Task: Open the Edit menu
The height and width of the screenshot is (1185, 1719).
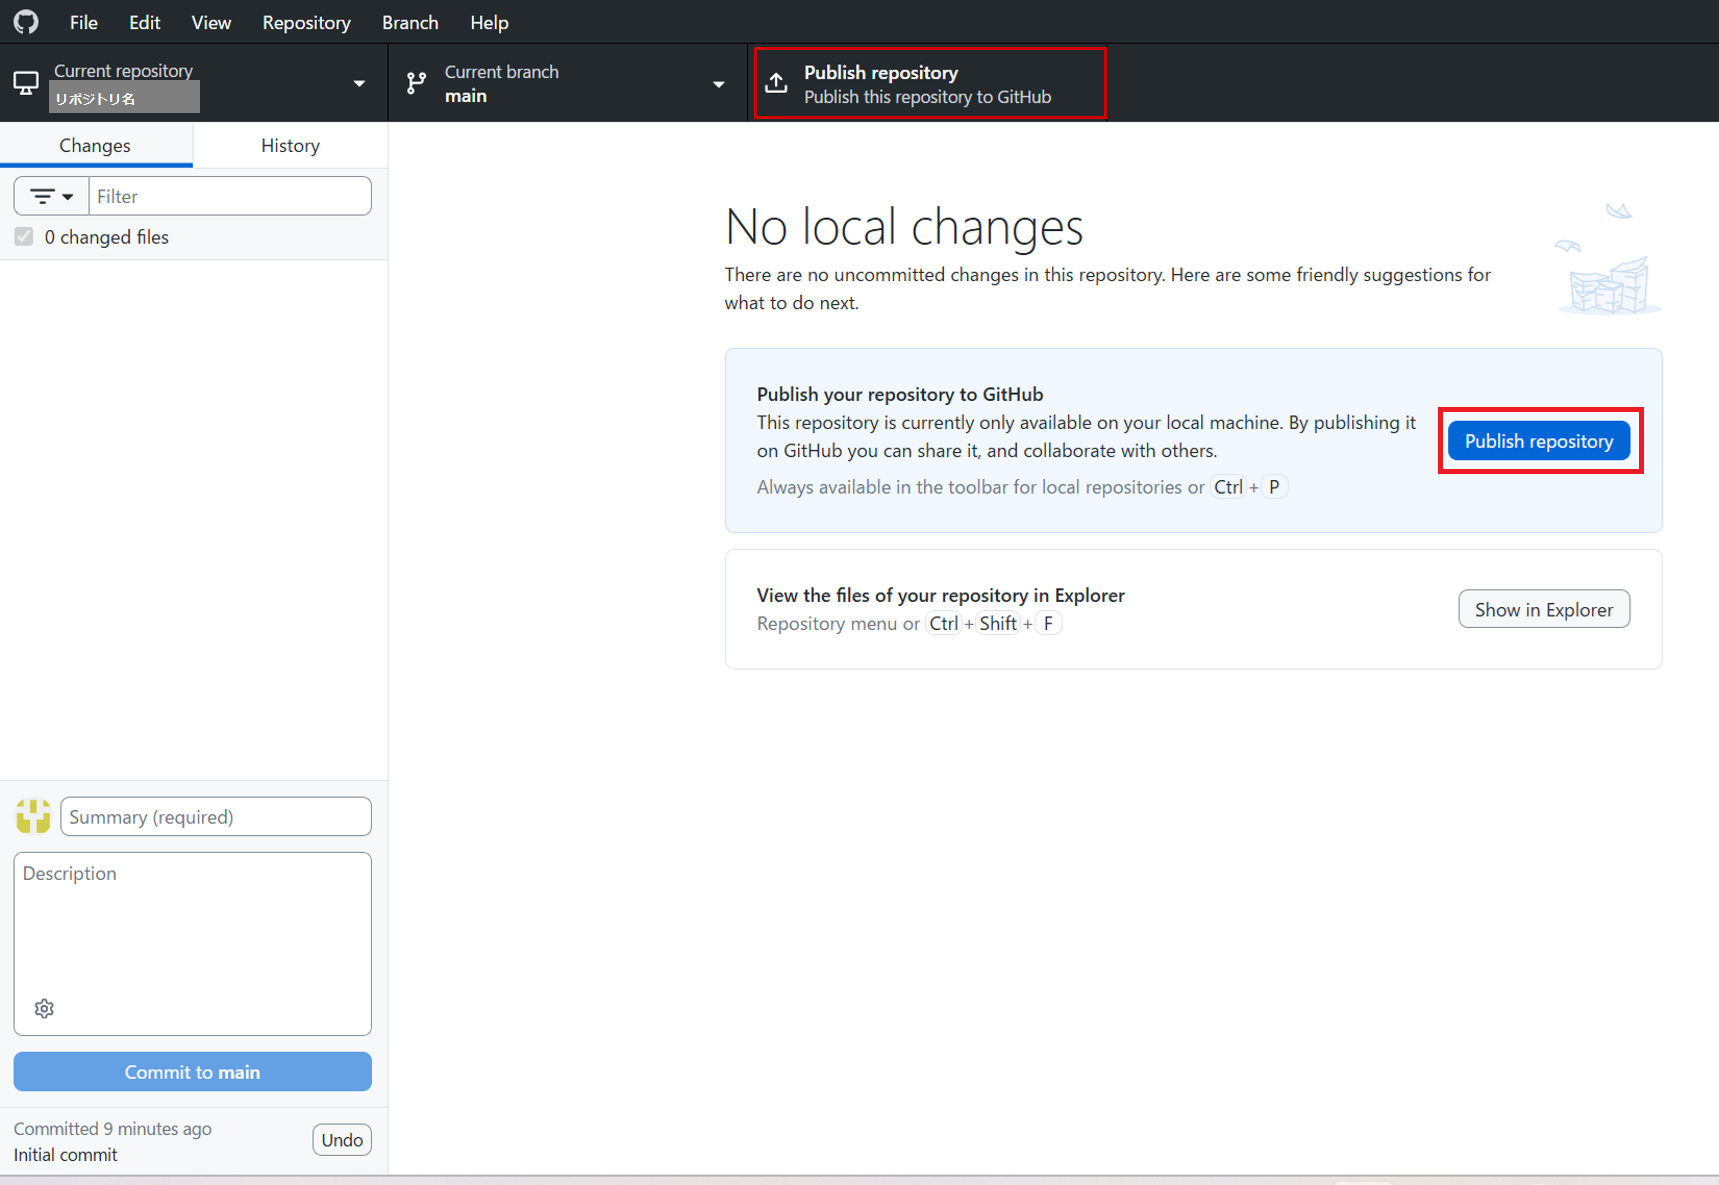Action: (145, 22)
